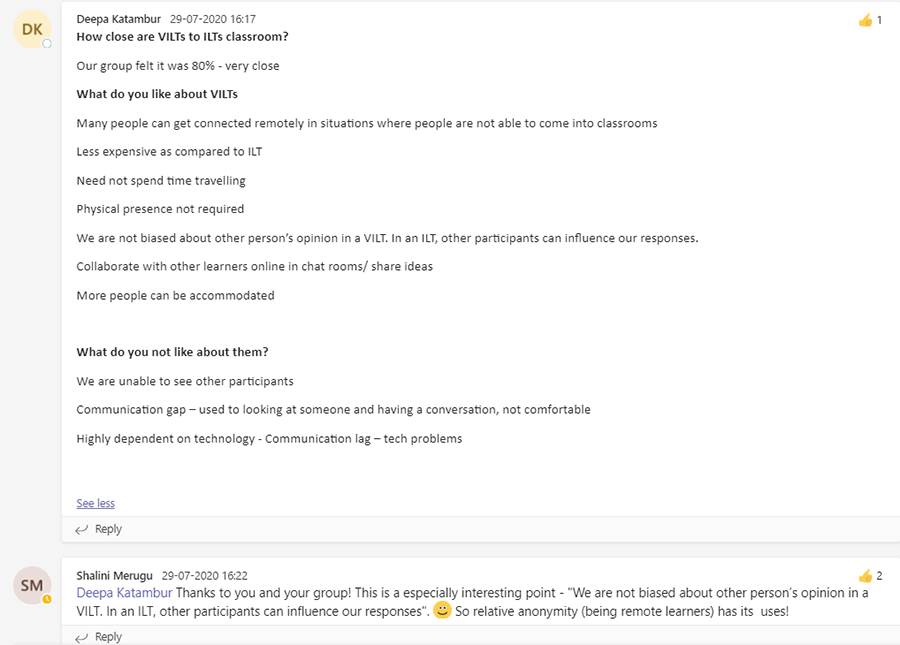
Task: Click the reply arrow icon under Shalini's comment
Action: [84, 636]
